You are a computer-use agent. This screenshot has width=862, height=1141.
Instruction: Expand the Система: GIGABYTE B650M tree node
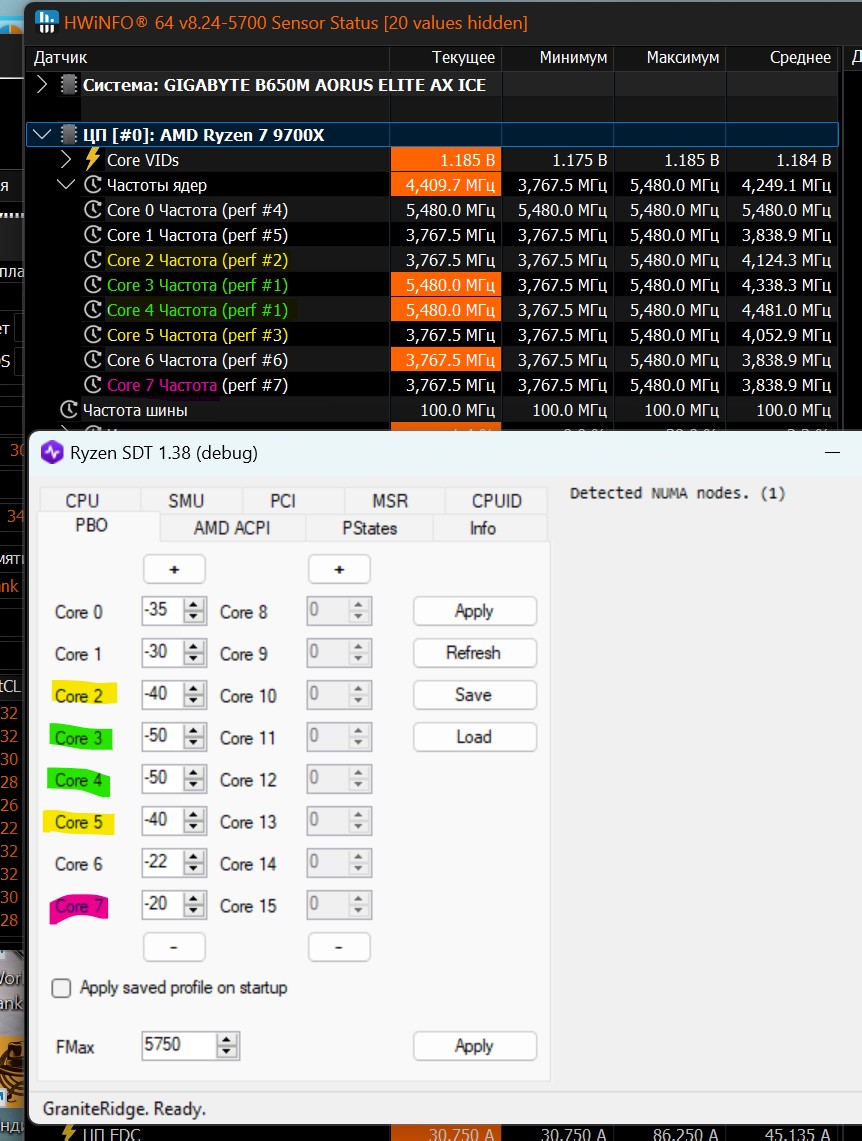tap(42, 84)
